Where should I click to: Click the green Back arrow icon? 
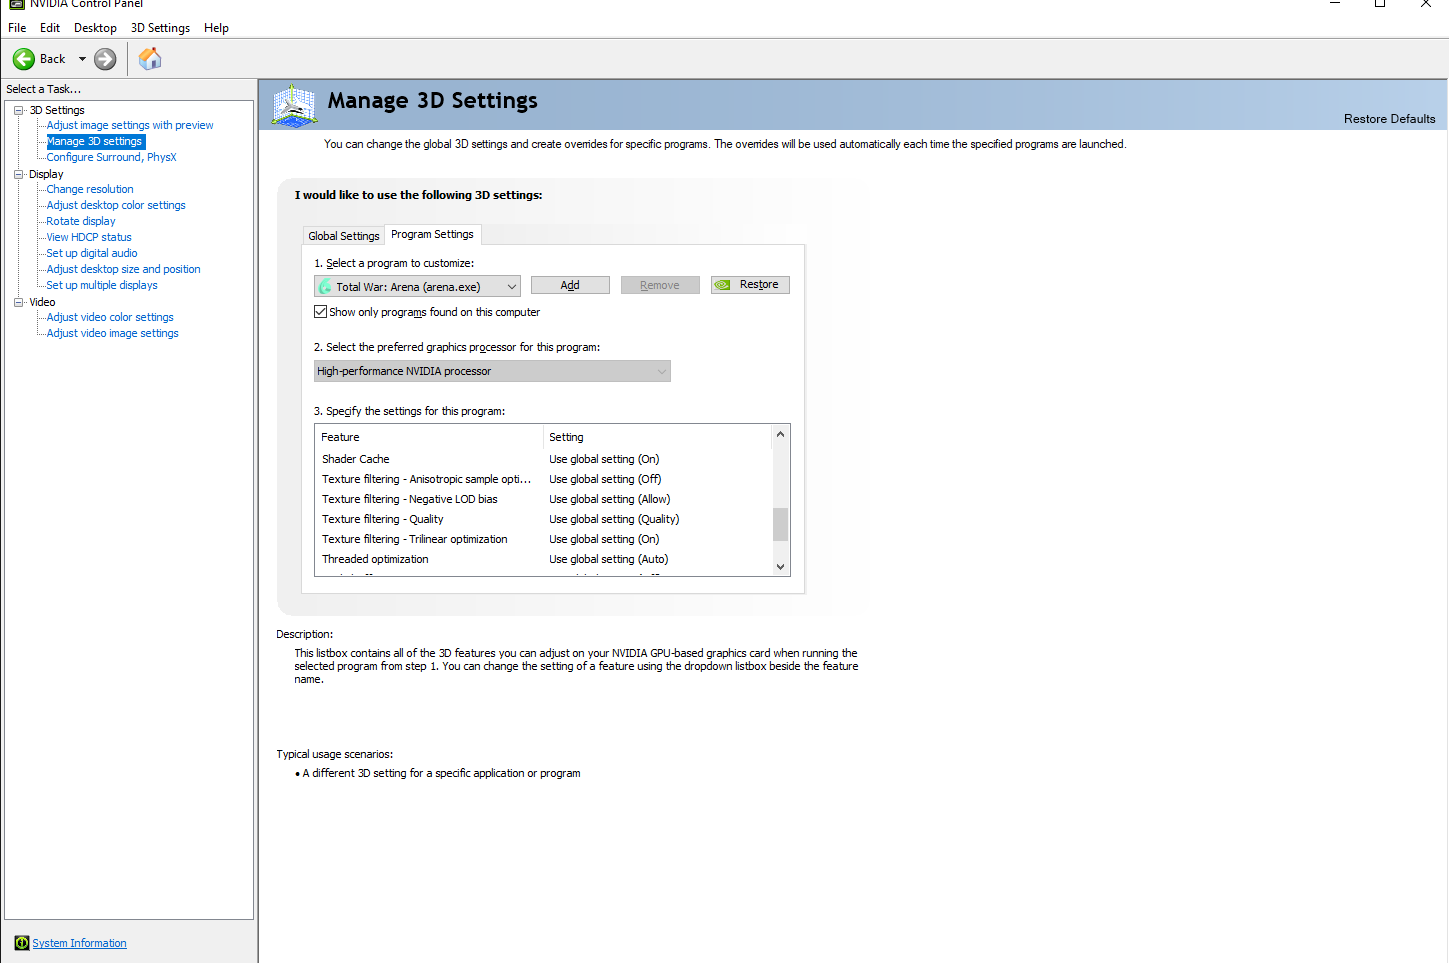point(24,59)
